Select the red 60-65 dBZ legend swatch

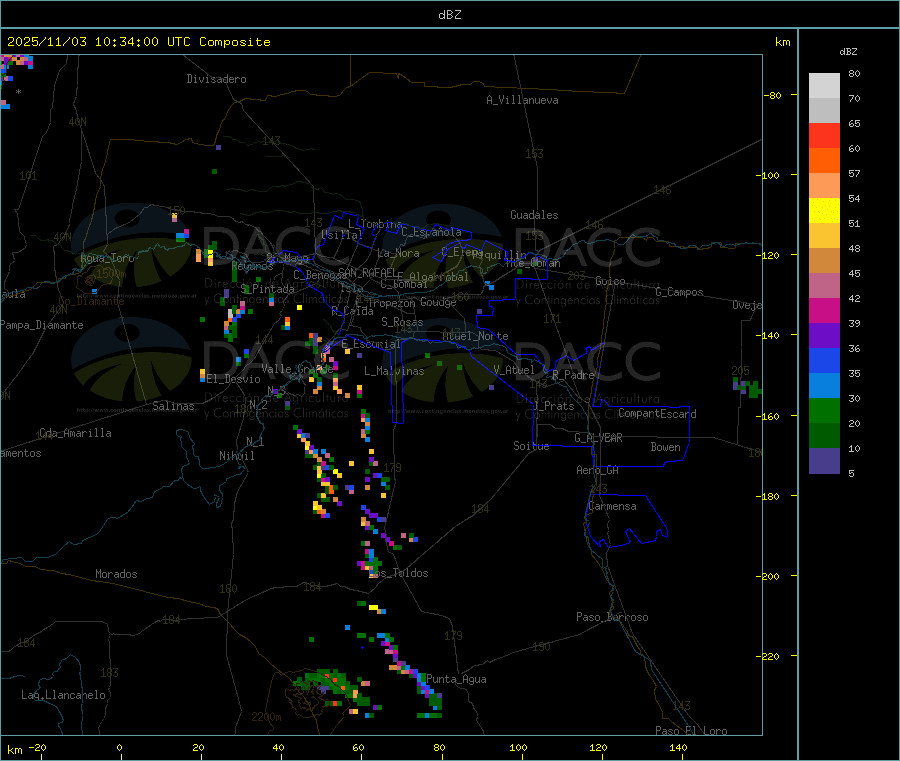(824, 135)
